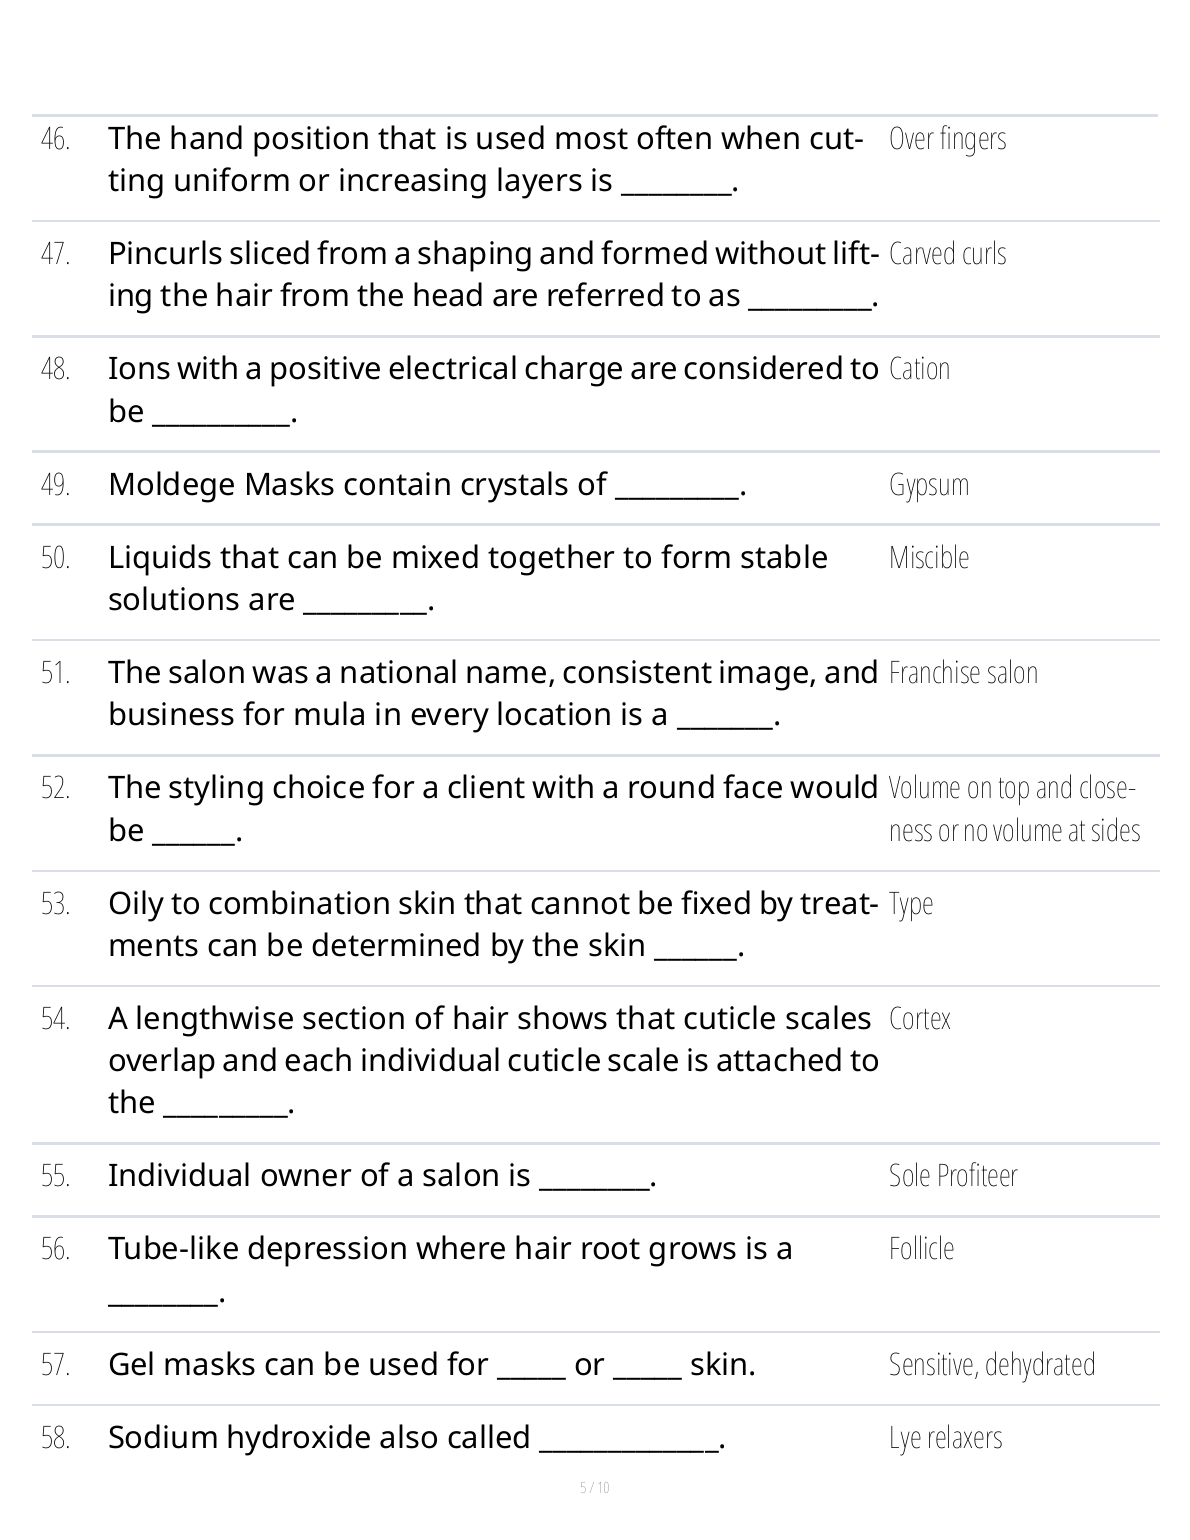The height and width of the screenshot is (1540, 1190).
Task: Click question number 46
Action: 56,139
